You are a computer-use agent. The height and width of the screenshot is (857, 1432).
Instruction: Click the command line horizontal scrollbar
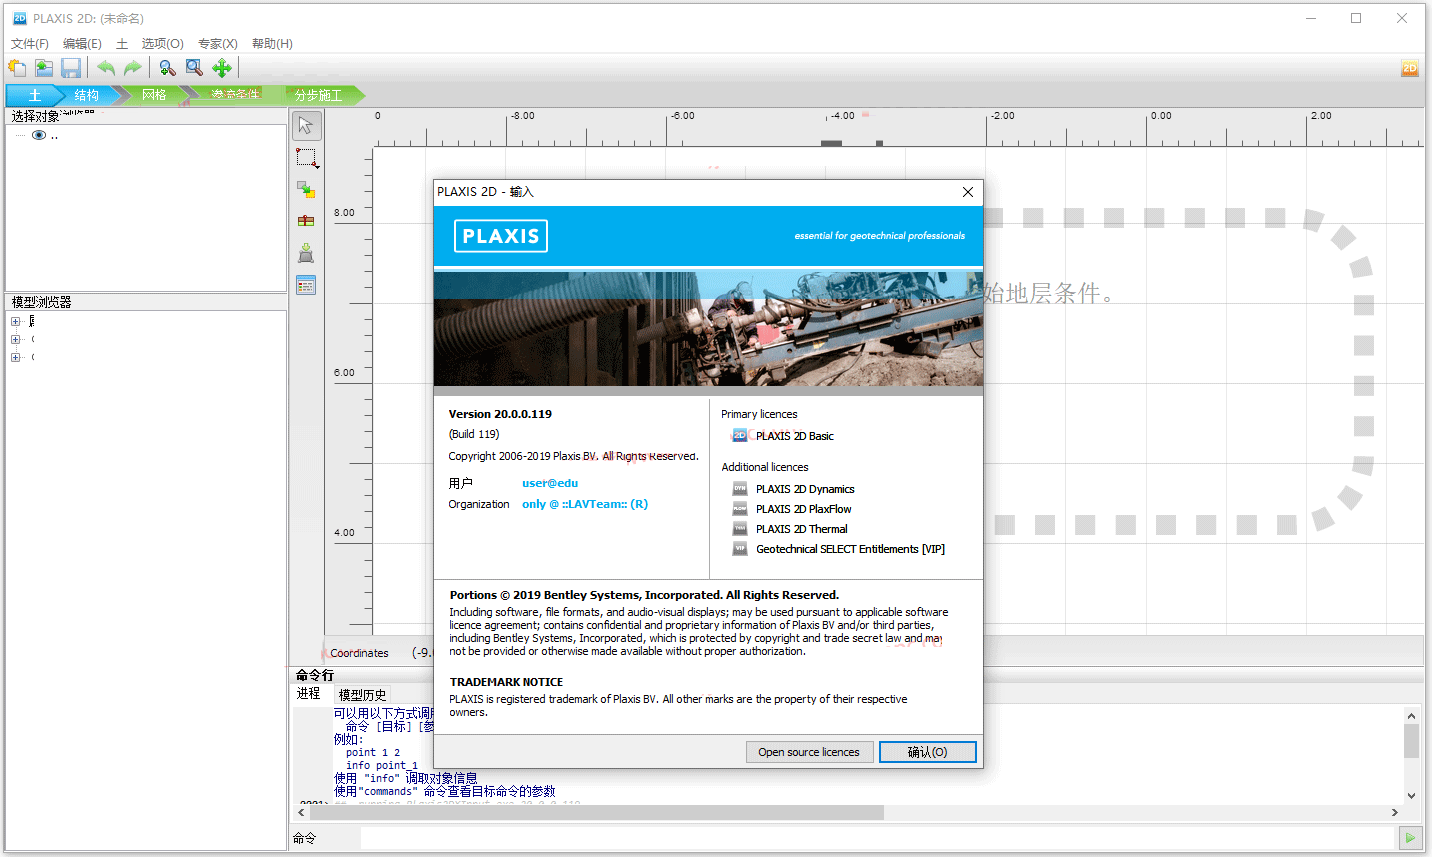pyautogui.click(x=600, y=813)
